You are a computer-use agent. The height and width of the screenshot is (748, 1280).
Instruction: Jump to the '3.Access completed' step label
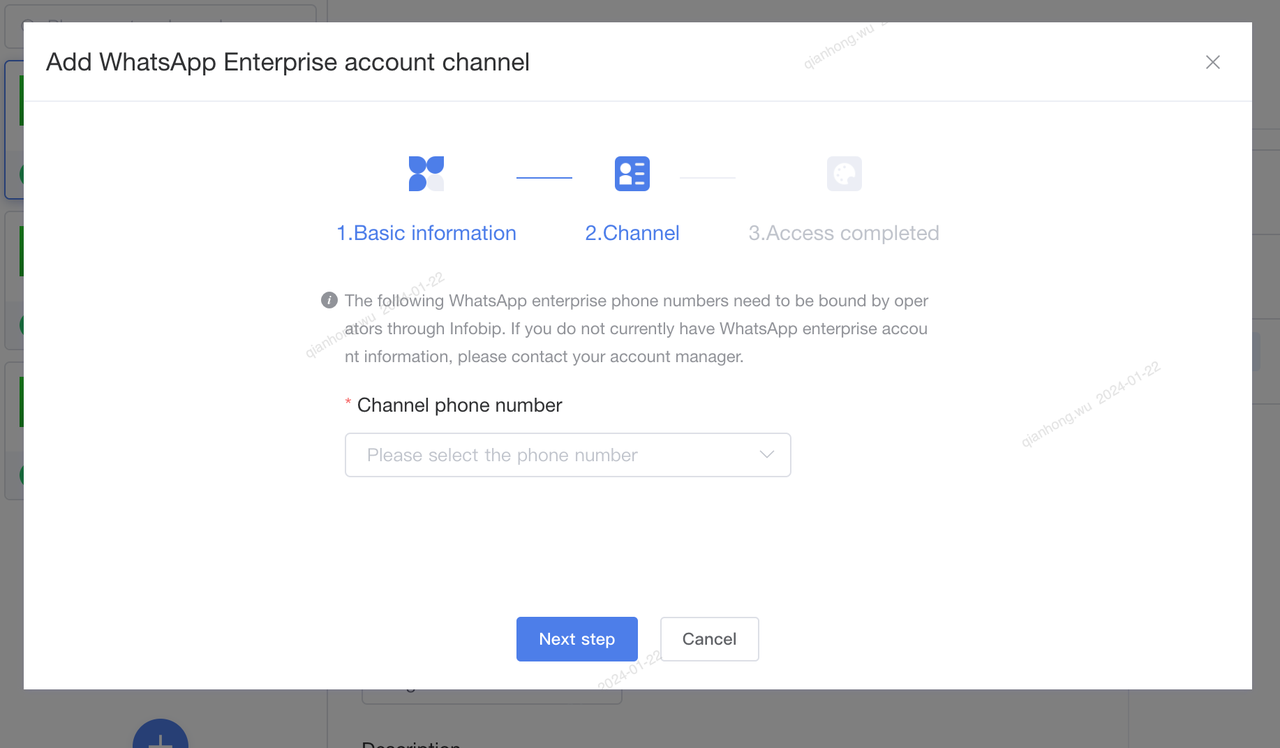(843, 233)
